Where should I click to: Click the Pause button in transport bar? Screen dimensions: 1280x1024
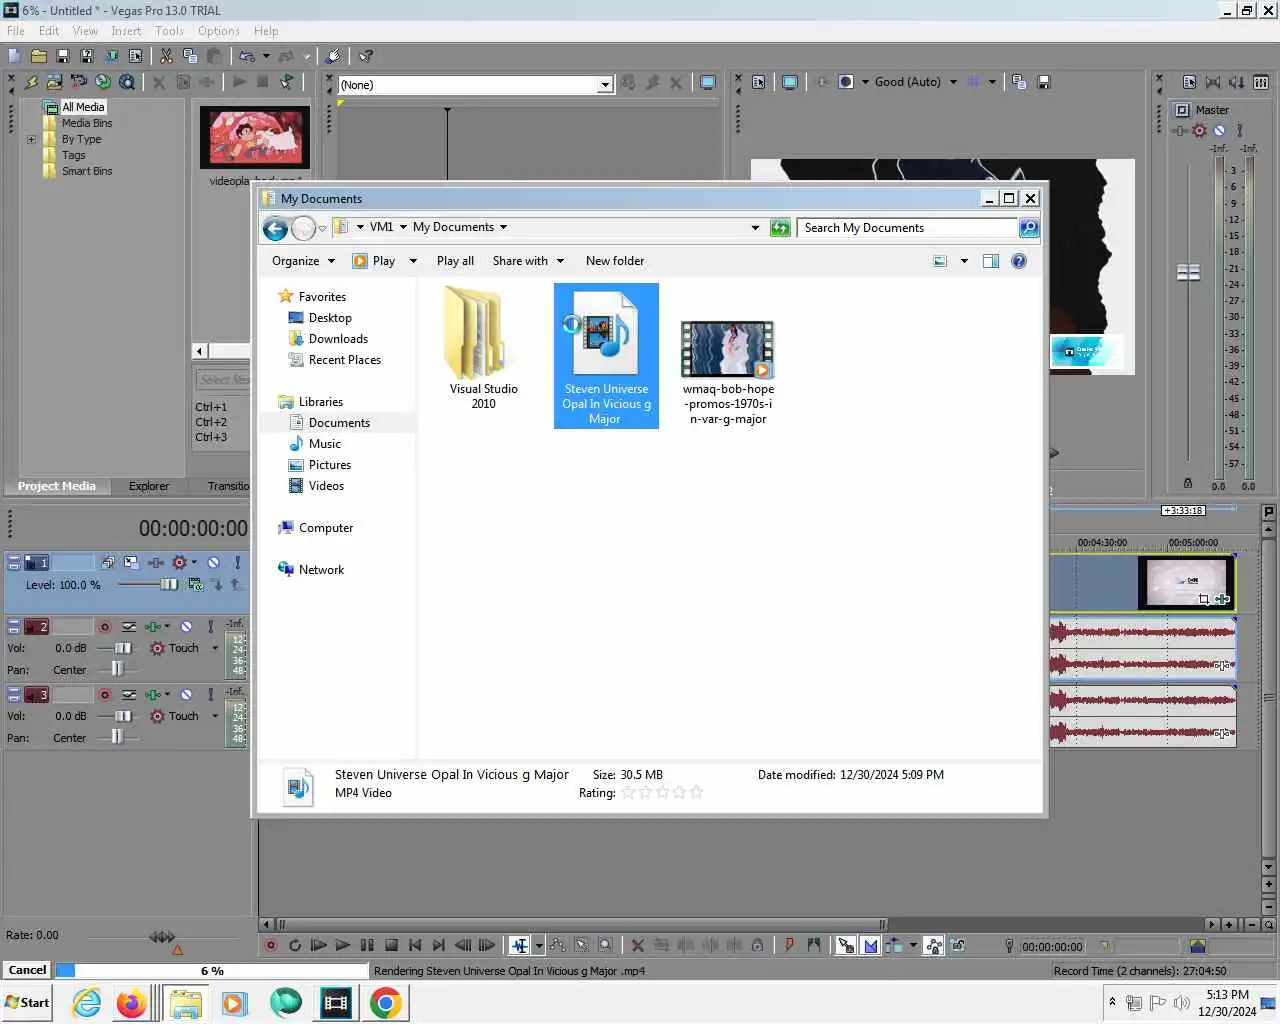[x=367, y=945]
